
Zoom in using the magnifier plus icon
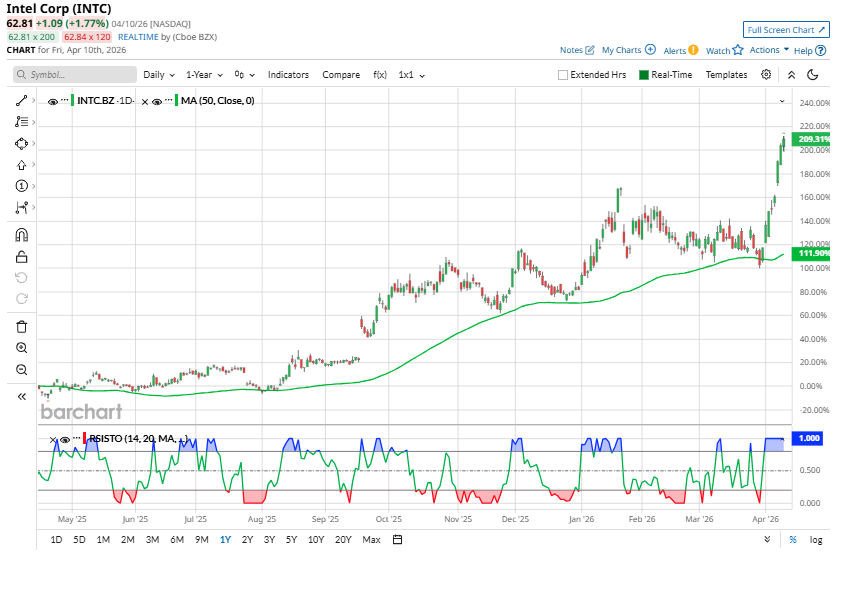tap(21, 348)
